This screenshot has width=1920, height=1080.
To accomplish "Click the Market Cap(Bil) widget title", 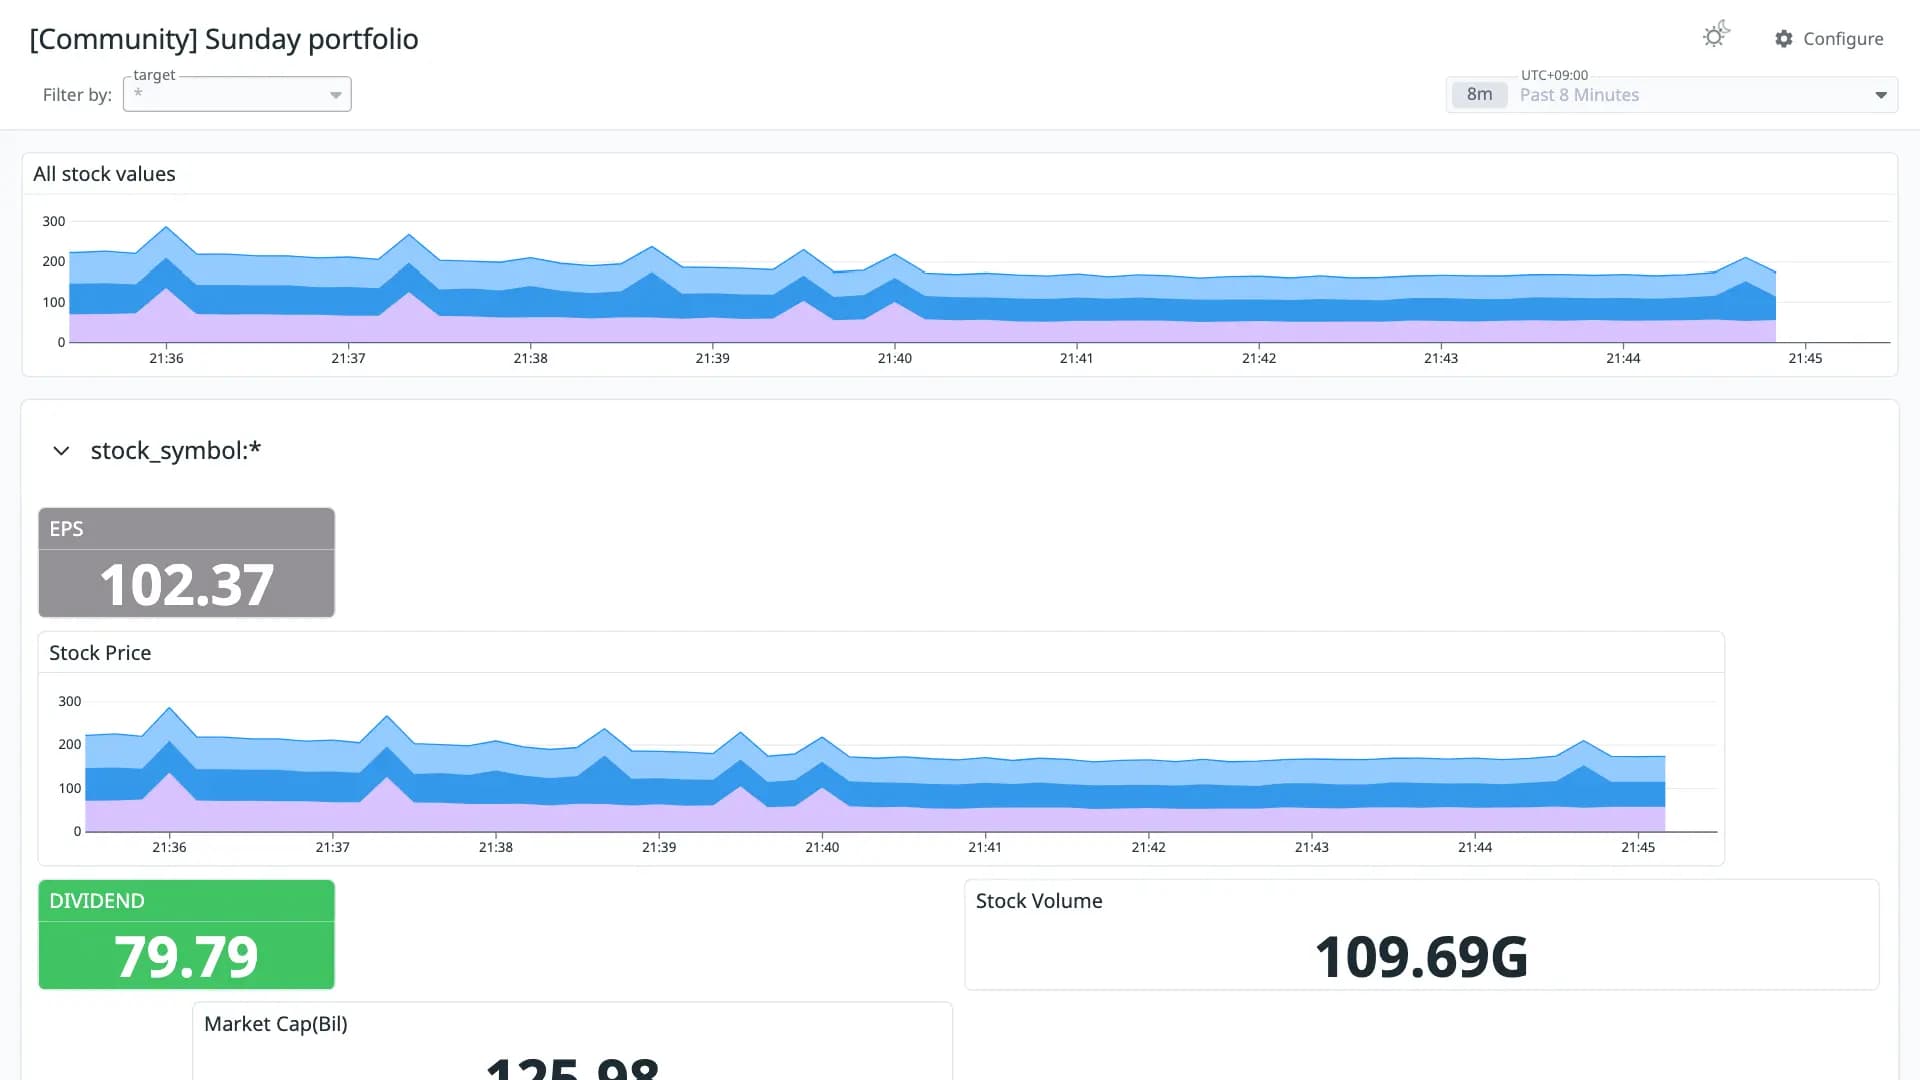I will tap(276, 1024).
